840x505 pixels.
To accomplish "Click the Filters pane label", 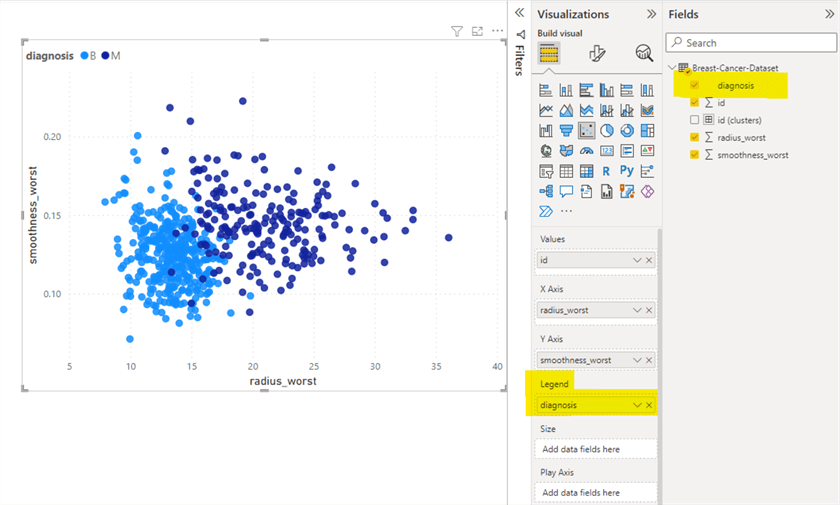I will pyautogui.click(x=519, y=60).
